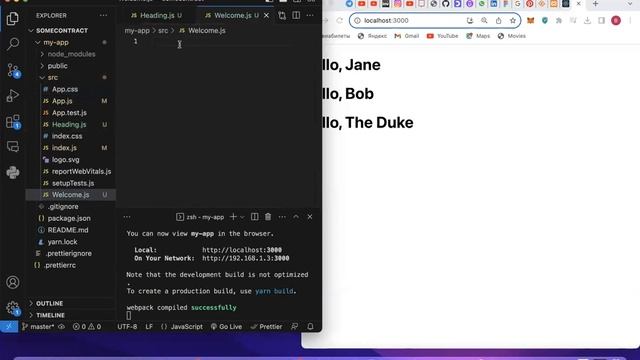The image size is (640, 360).
Task: Open Chrome downloads
Action: [x=587, y=20]
